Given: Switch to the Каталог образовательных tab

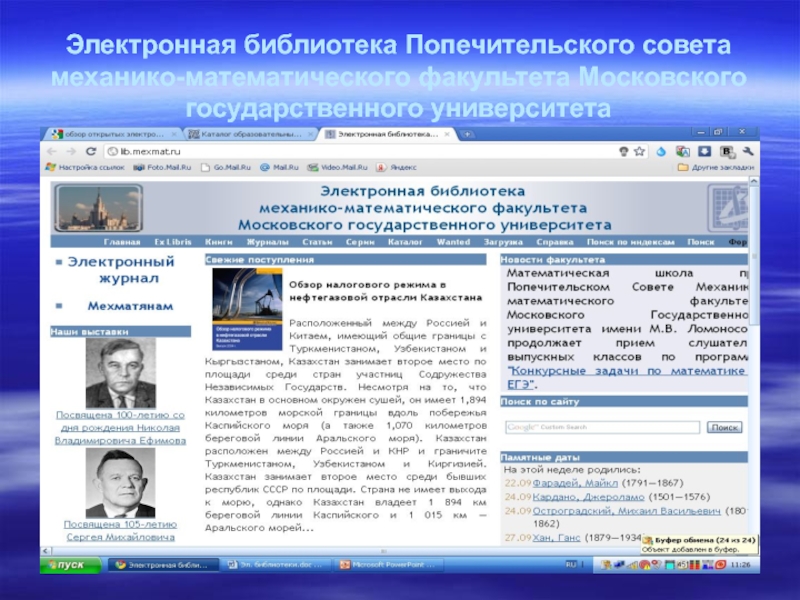Looking at the screenshot, I should tap(248, 134).
